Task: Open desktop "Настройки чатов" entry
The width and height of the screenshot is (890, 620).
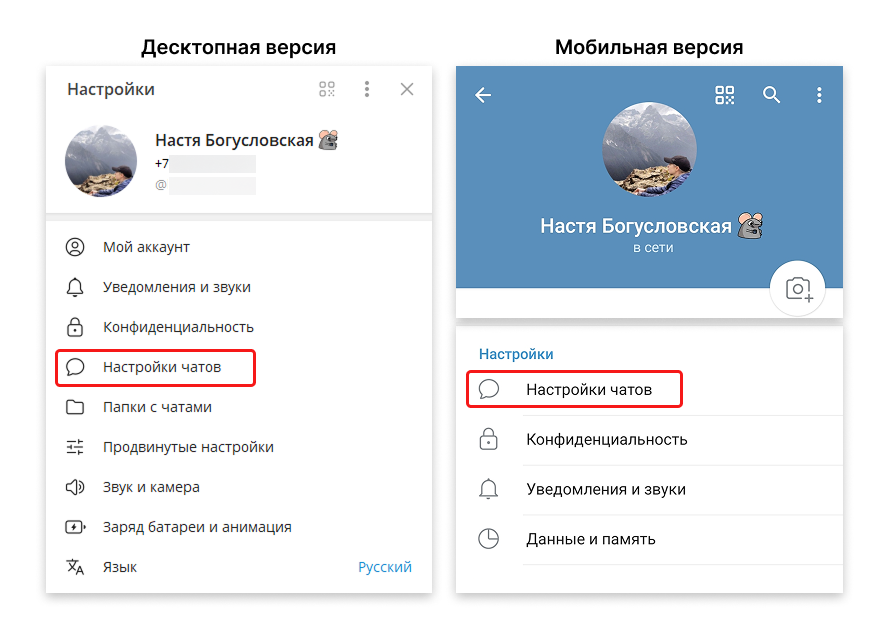Action: 162,367
